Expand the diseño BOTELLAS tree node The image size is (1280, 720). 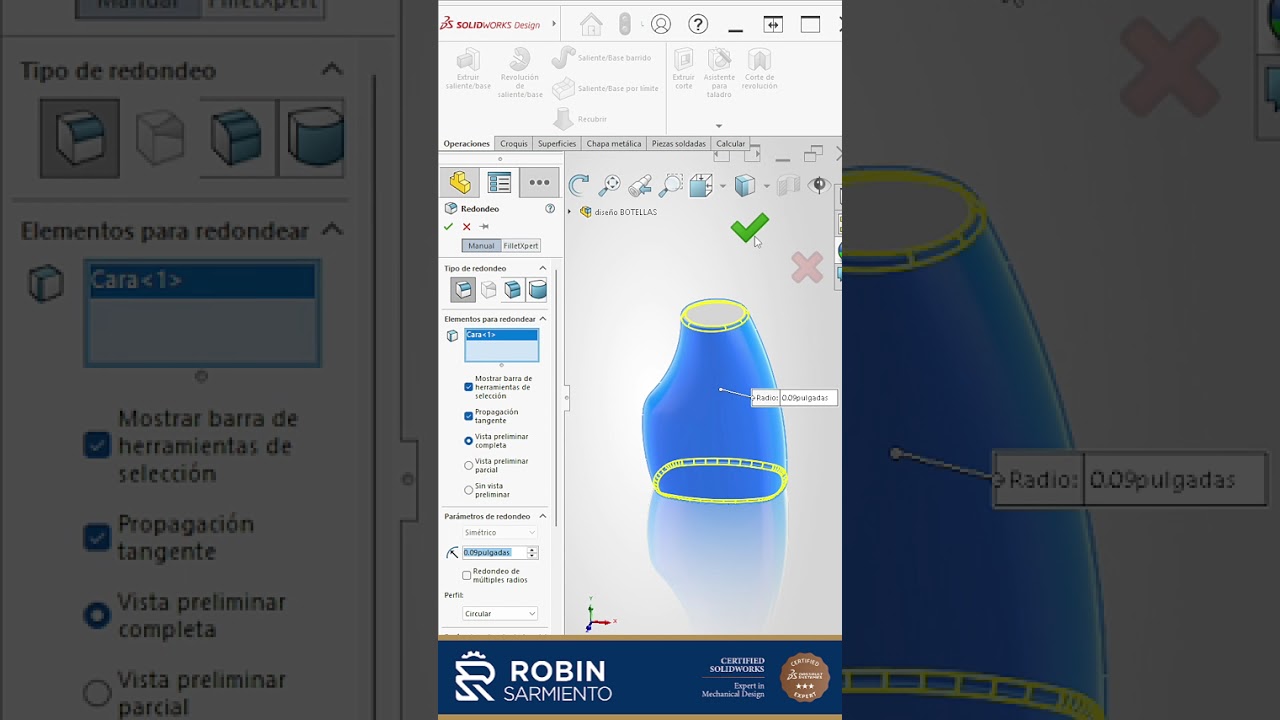(570, 212)
